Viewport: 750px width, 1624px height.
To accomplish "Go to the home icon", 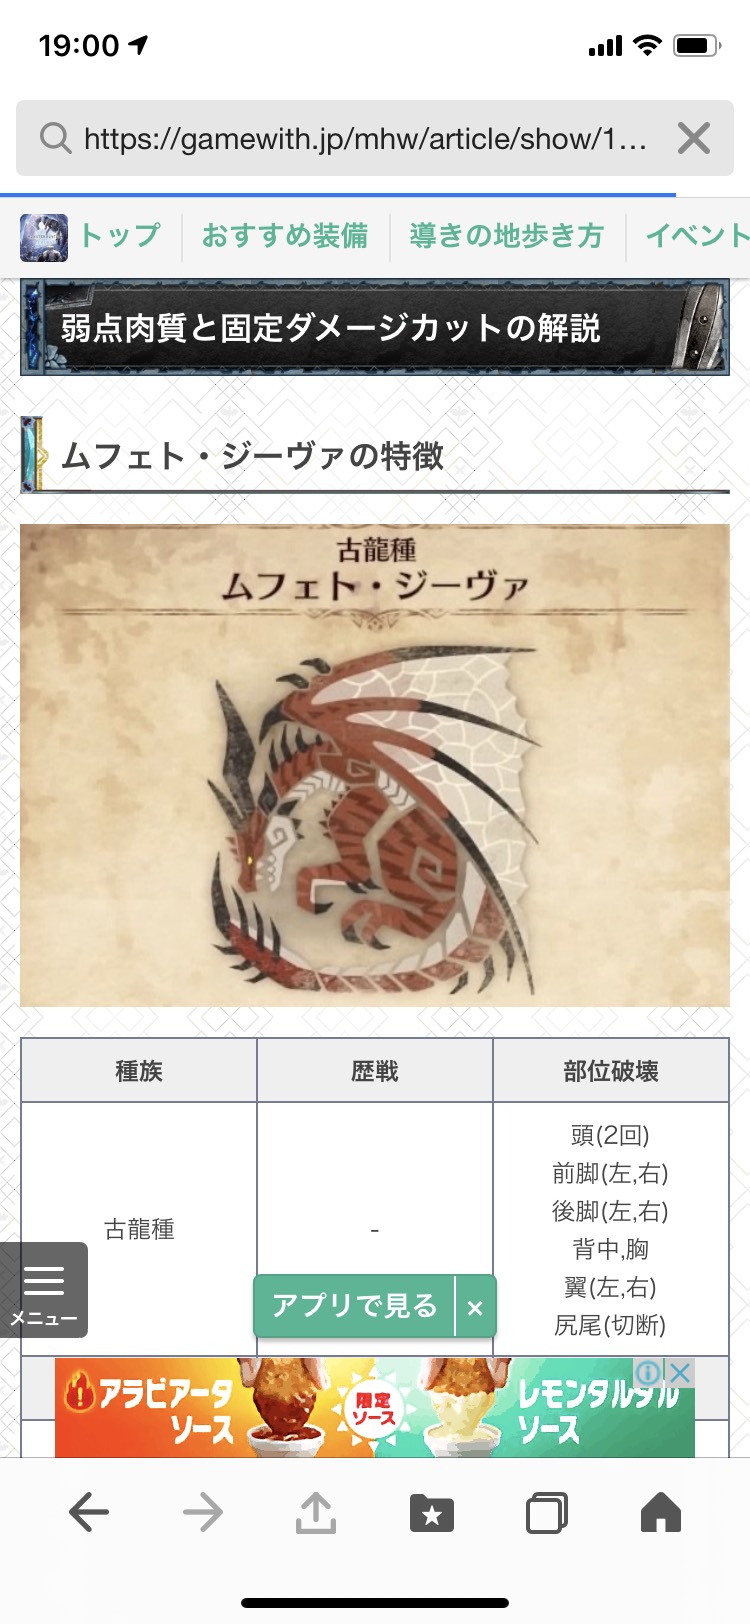I will pyautogui.click(x=660, y=1512).
